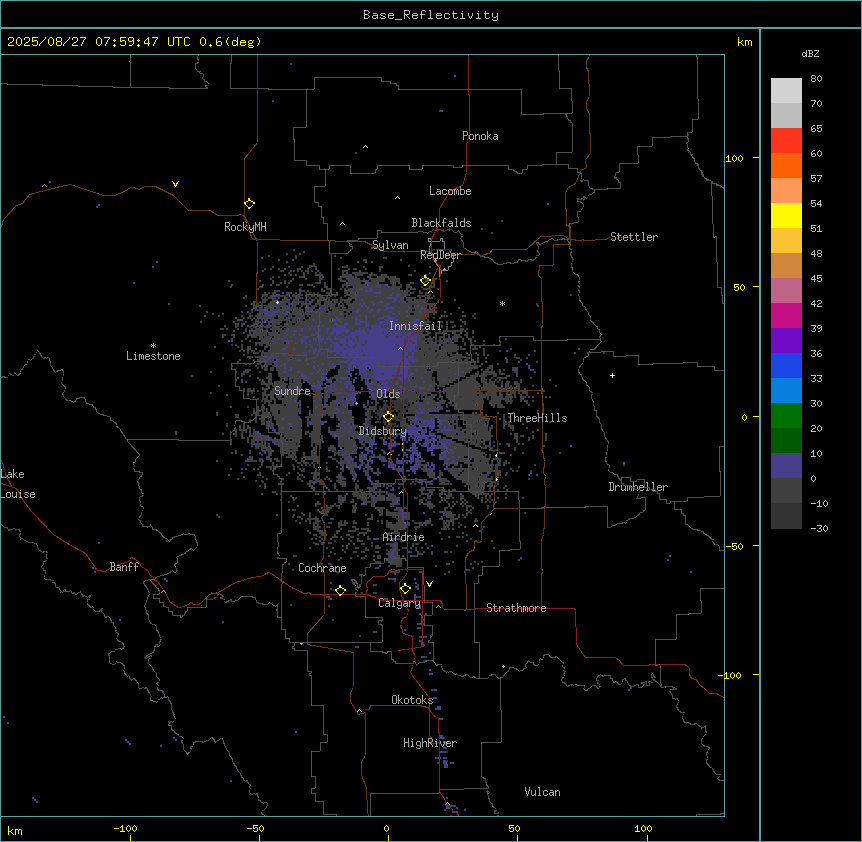Click the timestamp 2025/08/27 07:59:47 UTC
Image resolution: width=862 pixels, height=842 pixels.
tap(98, 42)
